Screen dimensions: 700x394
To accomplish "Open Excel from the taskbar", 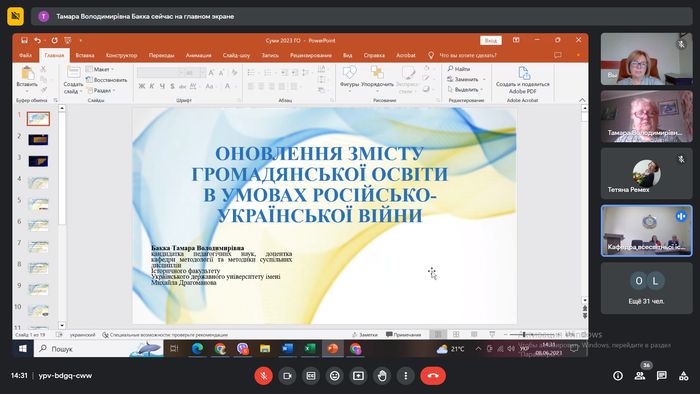I will tap(310, 348).
